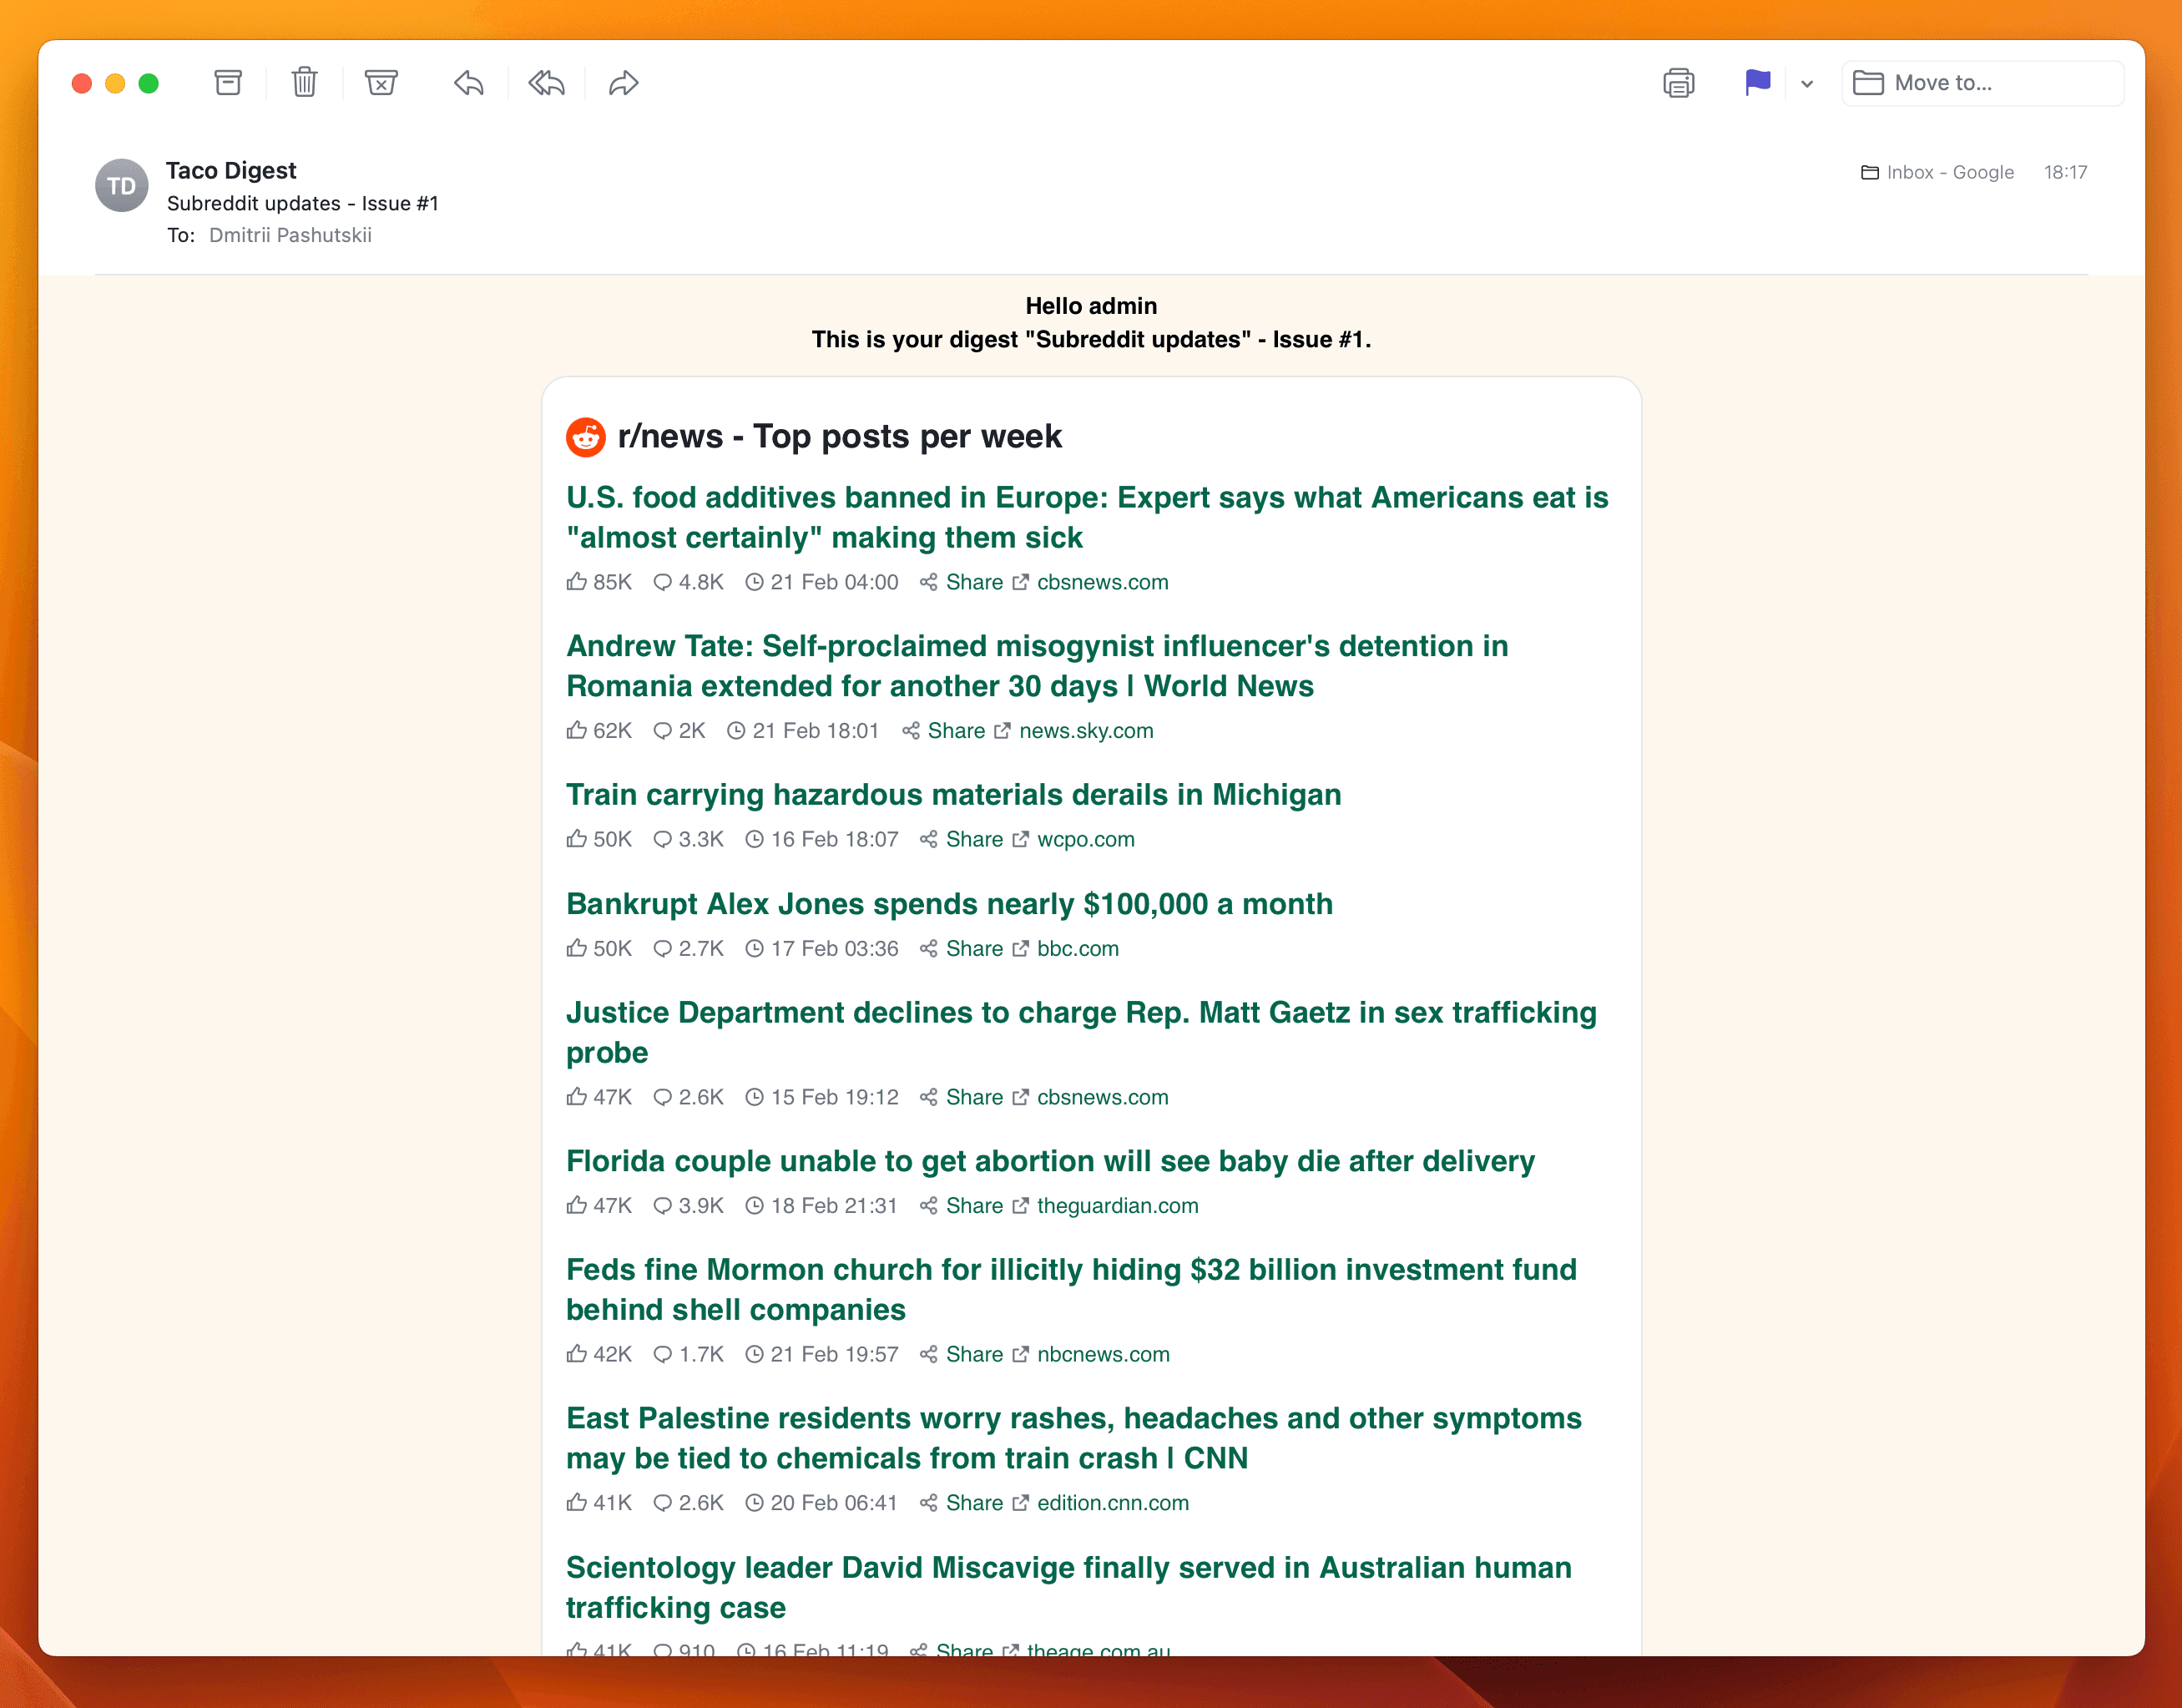Visit nbcnews.com source link
Viewport: 2182px width, 1708px height.
click(x=1103, y=1354)
